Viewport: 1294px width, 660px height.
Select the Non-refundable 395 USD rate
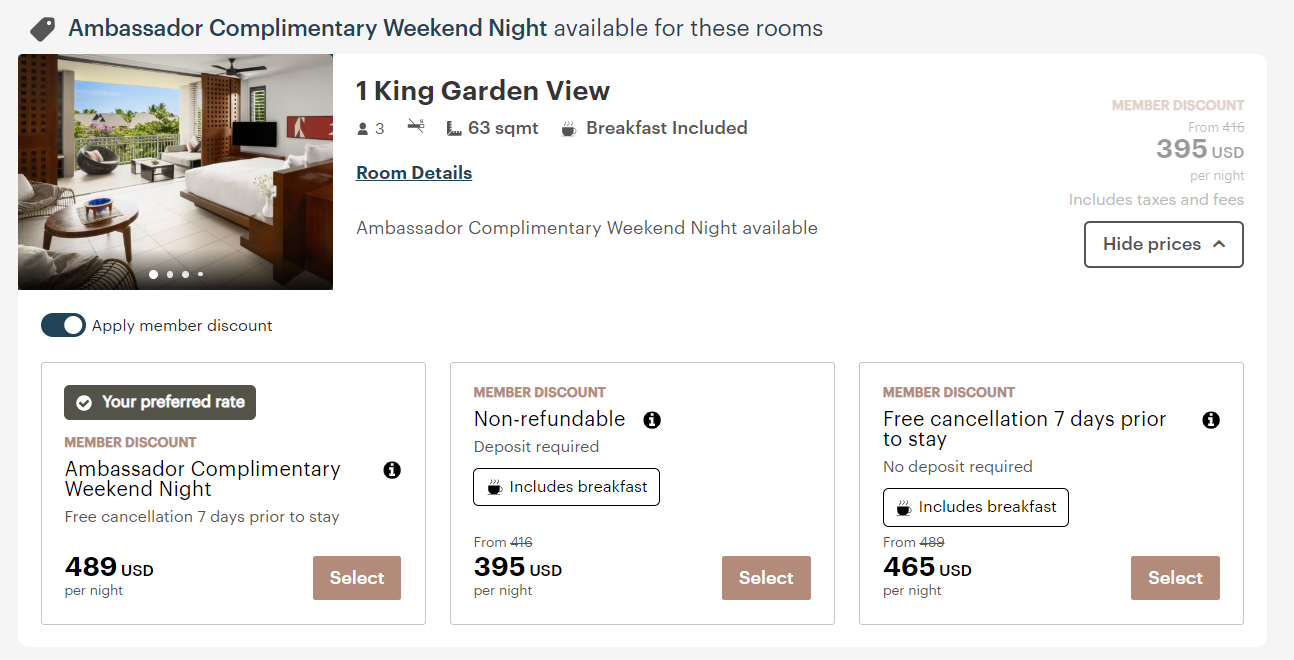pos(766,577)
